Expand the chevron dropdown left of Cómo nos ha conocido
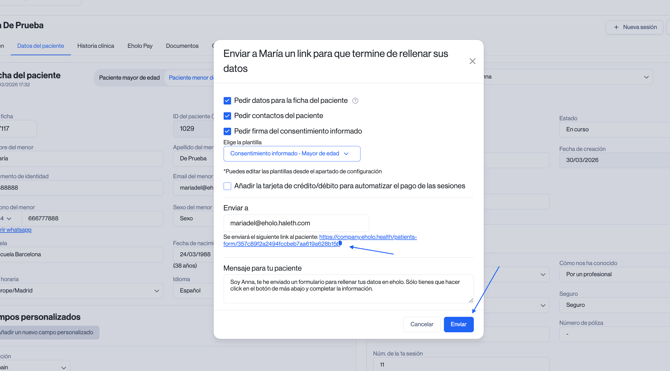670x371 pixels. point(543,274)
